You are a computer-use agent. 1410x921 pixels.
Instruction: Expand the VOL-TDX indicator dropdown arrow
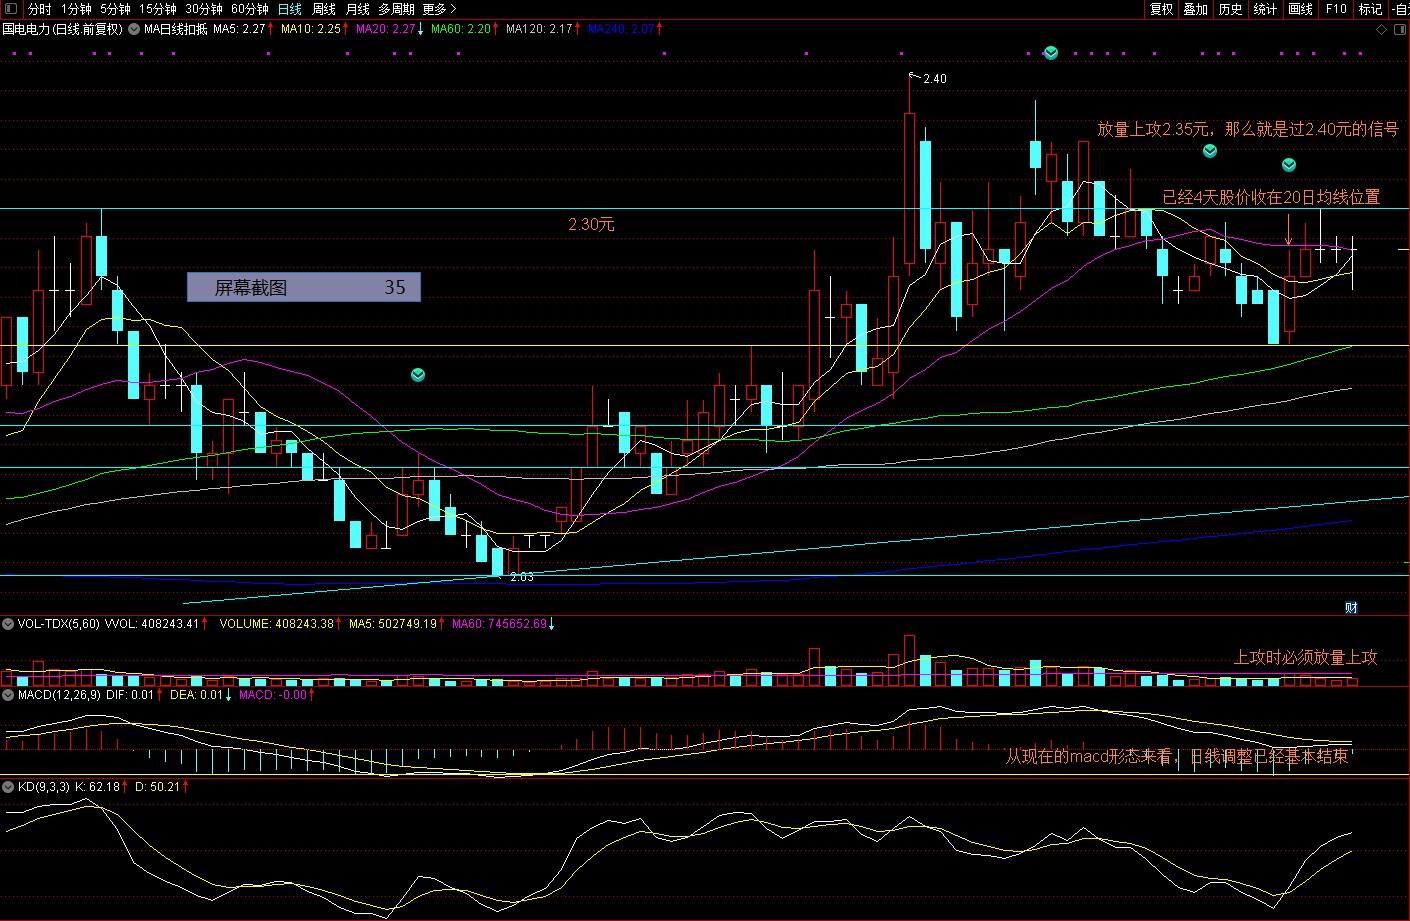tap(8, 623)
